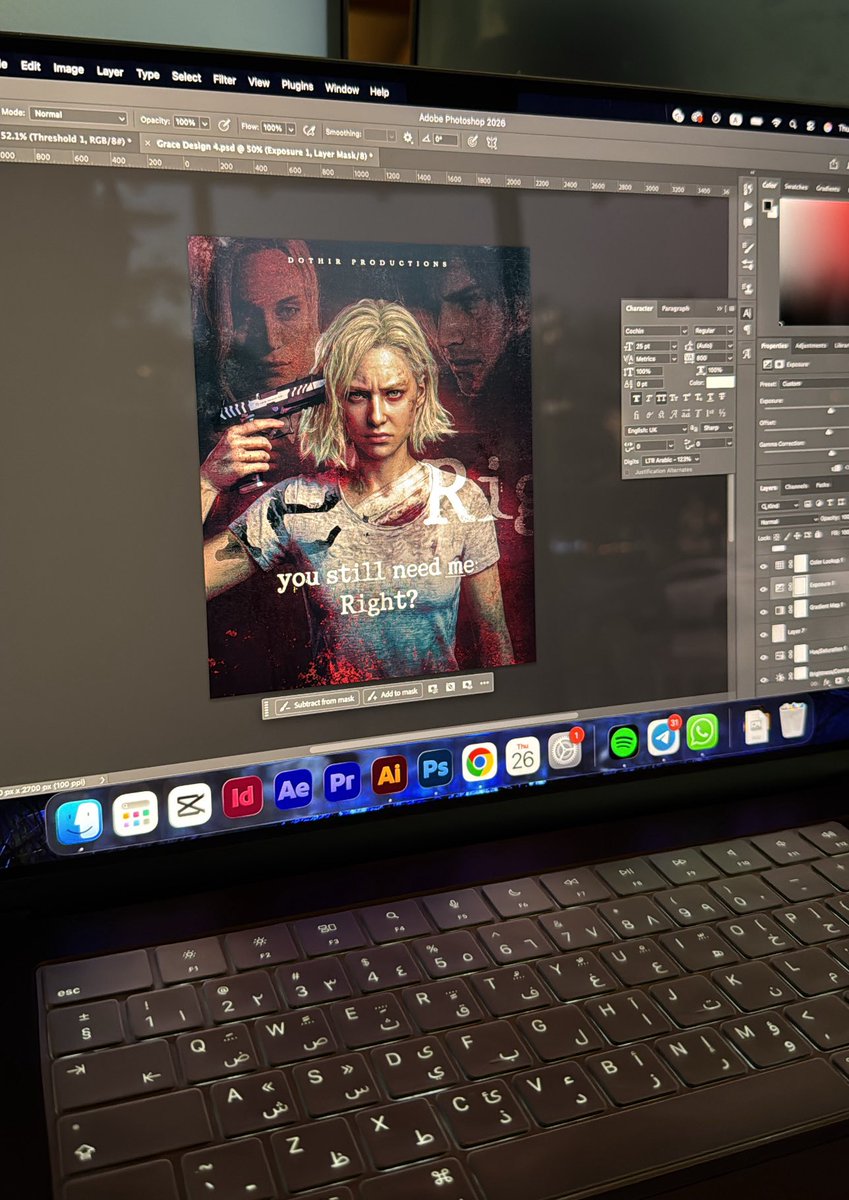Hide the Gradient Map 1 layer
This screenshot has width=849, height=1200.
(763, 612)
